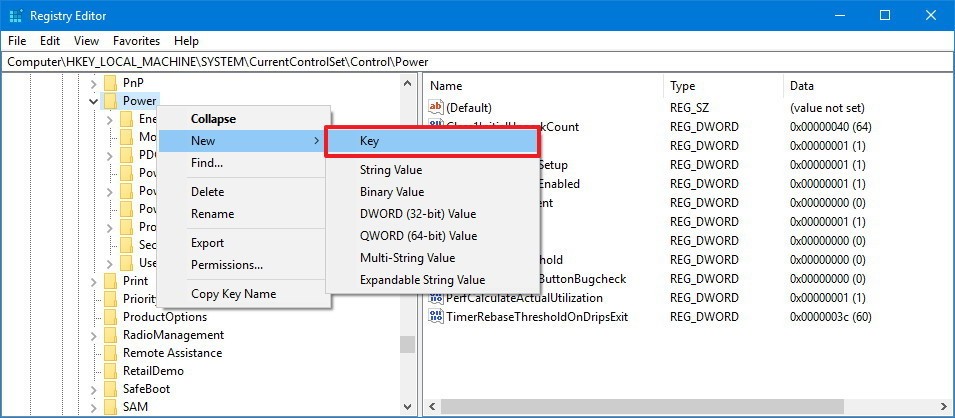Select Export in the context menu
The image size is (955, 418).
pos(244,243)
